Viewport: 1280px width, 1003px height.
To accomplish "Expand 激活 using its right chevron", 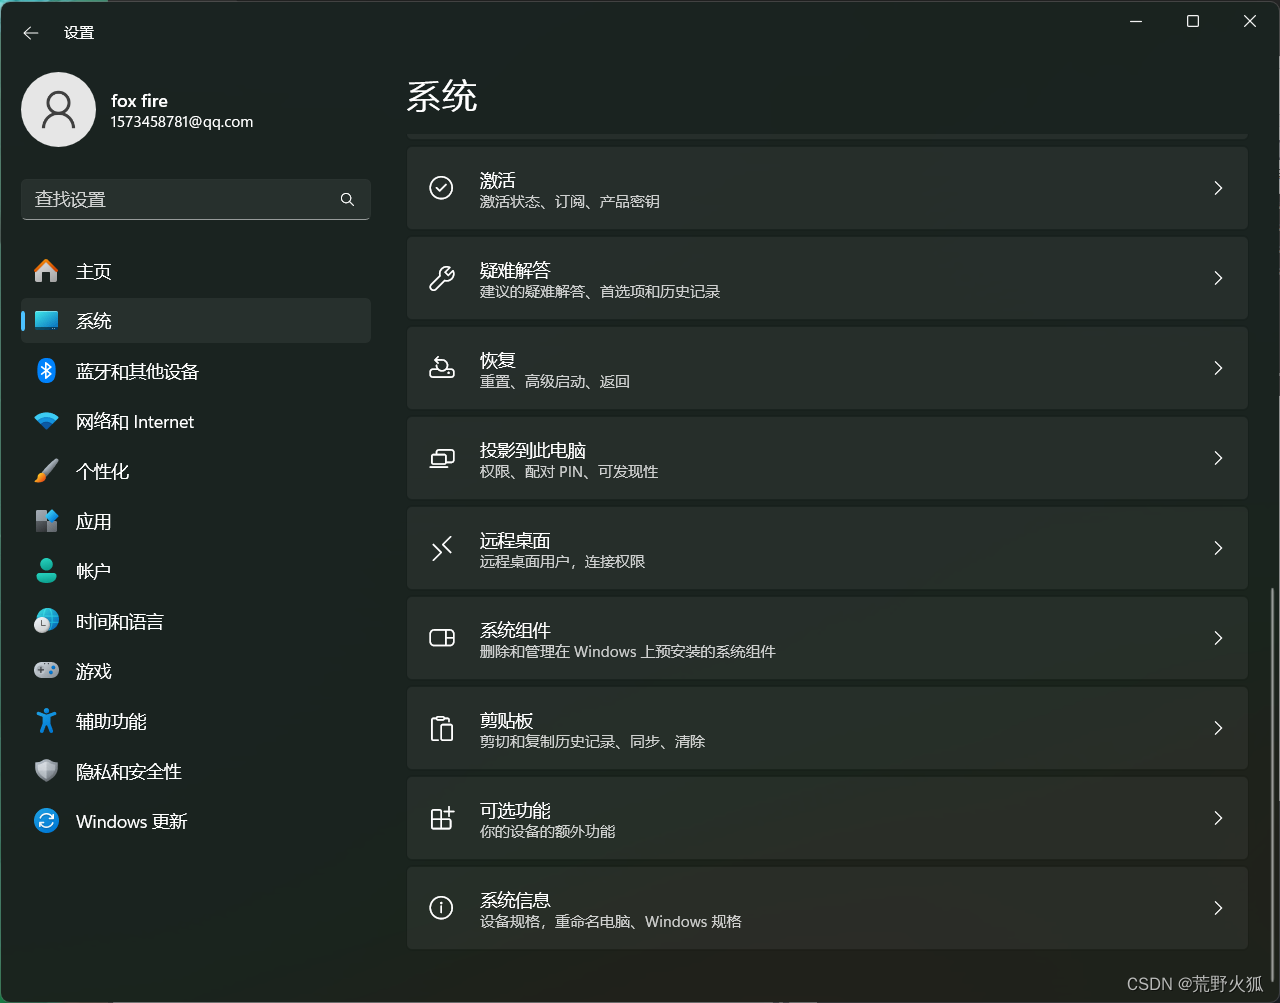I will (x=1218, y=188).
